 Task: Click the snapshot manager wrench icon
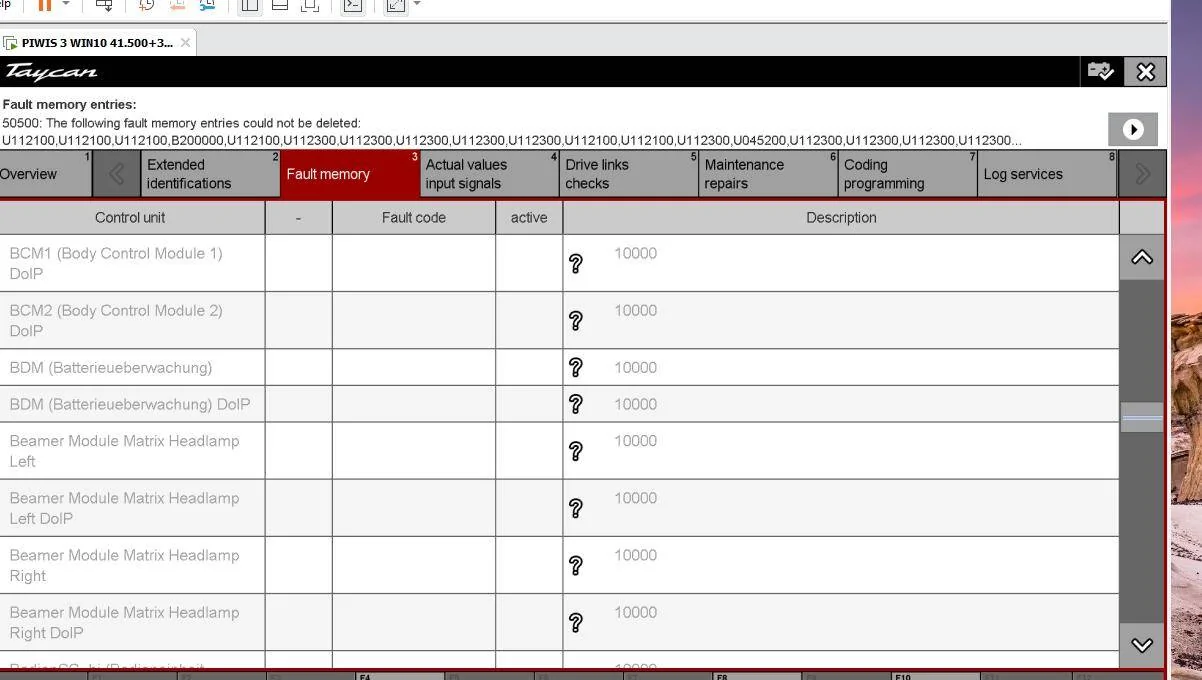point(208,5)
